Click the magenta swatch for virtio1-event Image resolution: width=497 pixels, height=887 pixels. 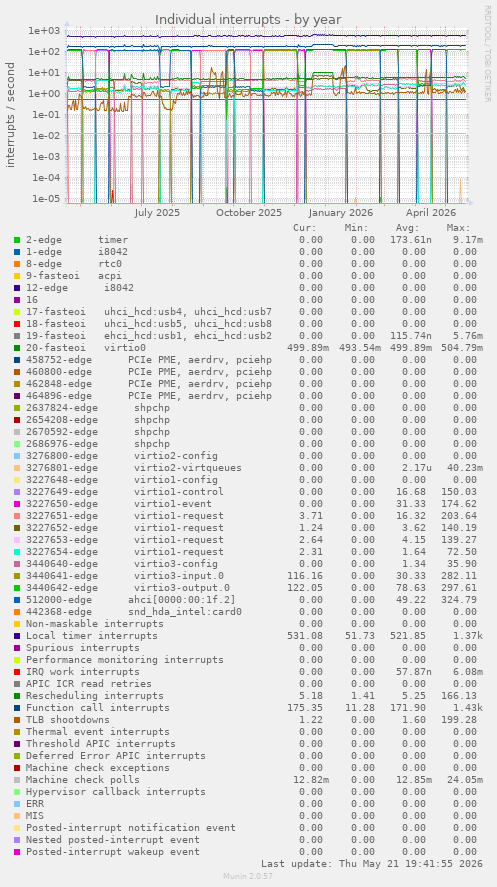coord(18,504)
